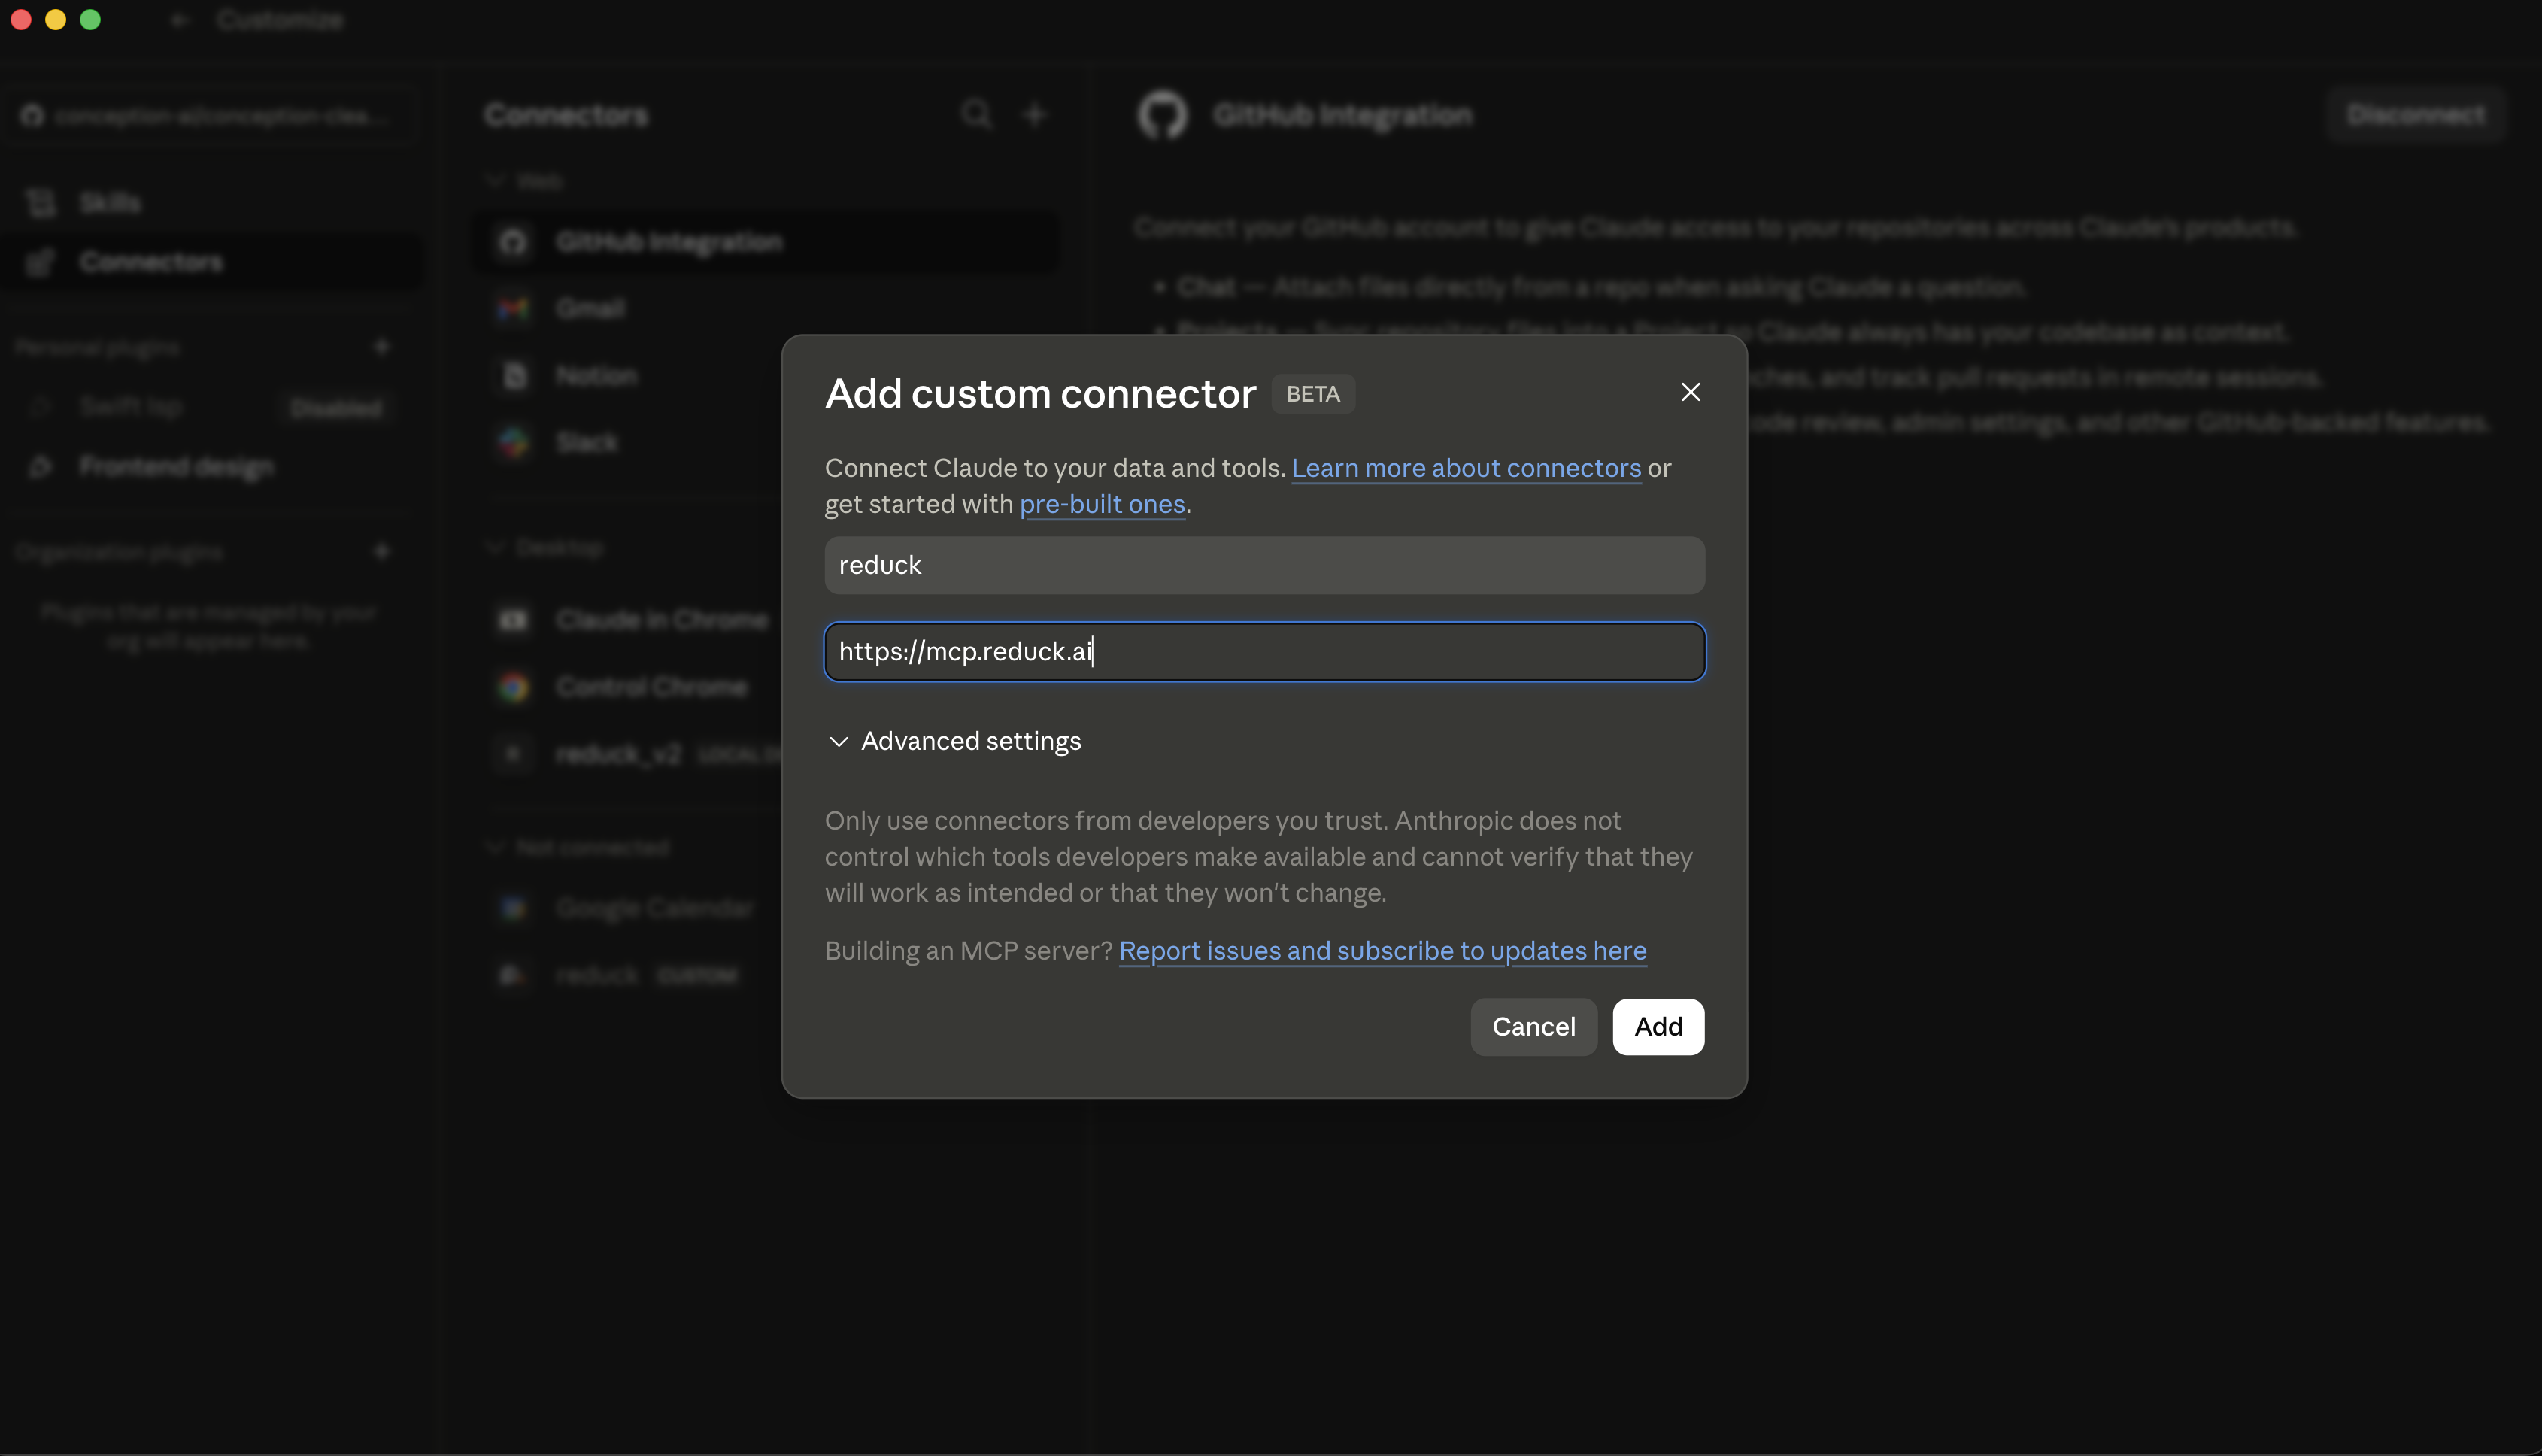Open Skills in the left sidebar

[x=210, y=202]
